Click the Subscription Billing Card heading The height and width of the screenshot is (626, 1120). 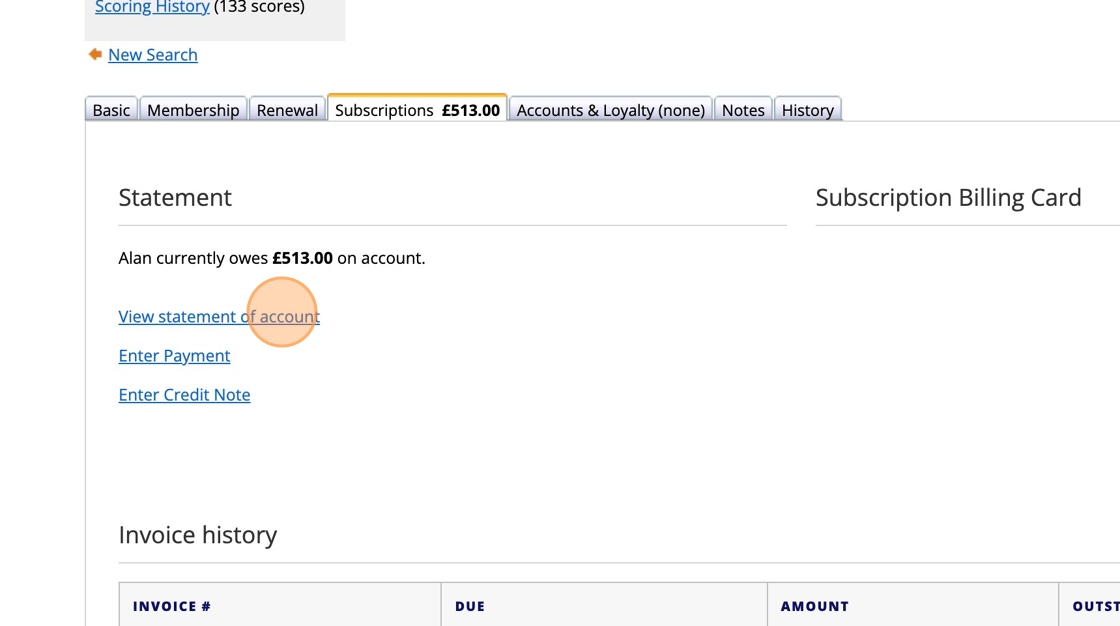(x=948, y=197)
